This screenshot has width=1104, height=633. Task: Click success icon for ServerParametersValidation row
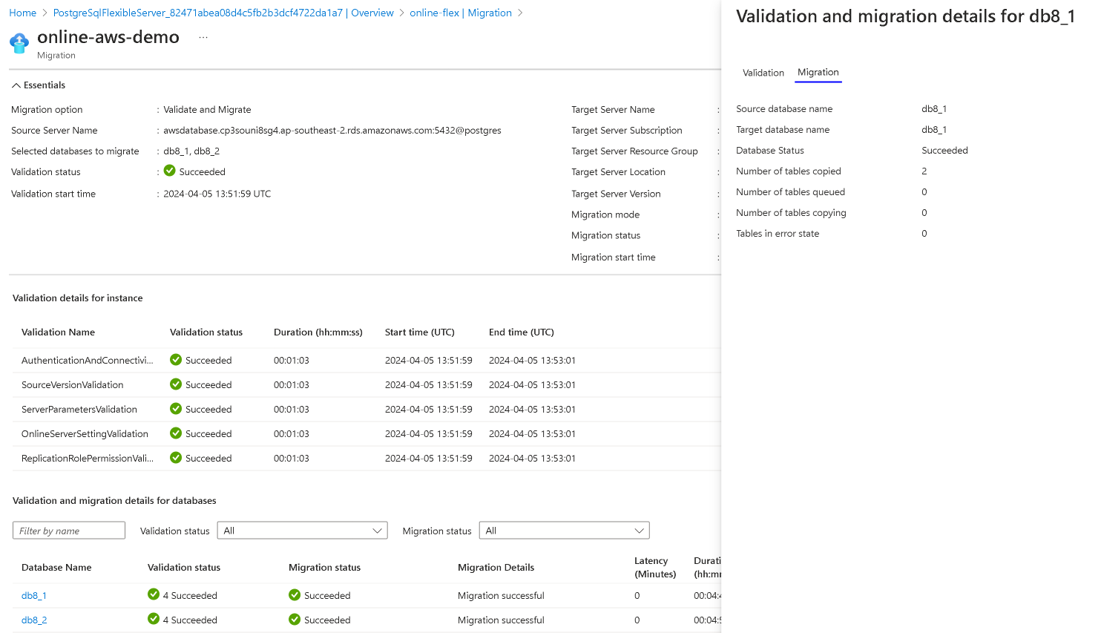point(176,409)
